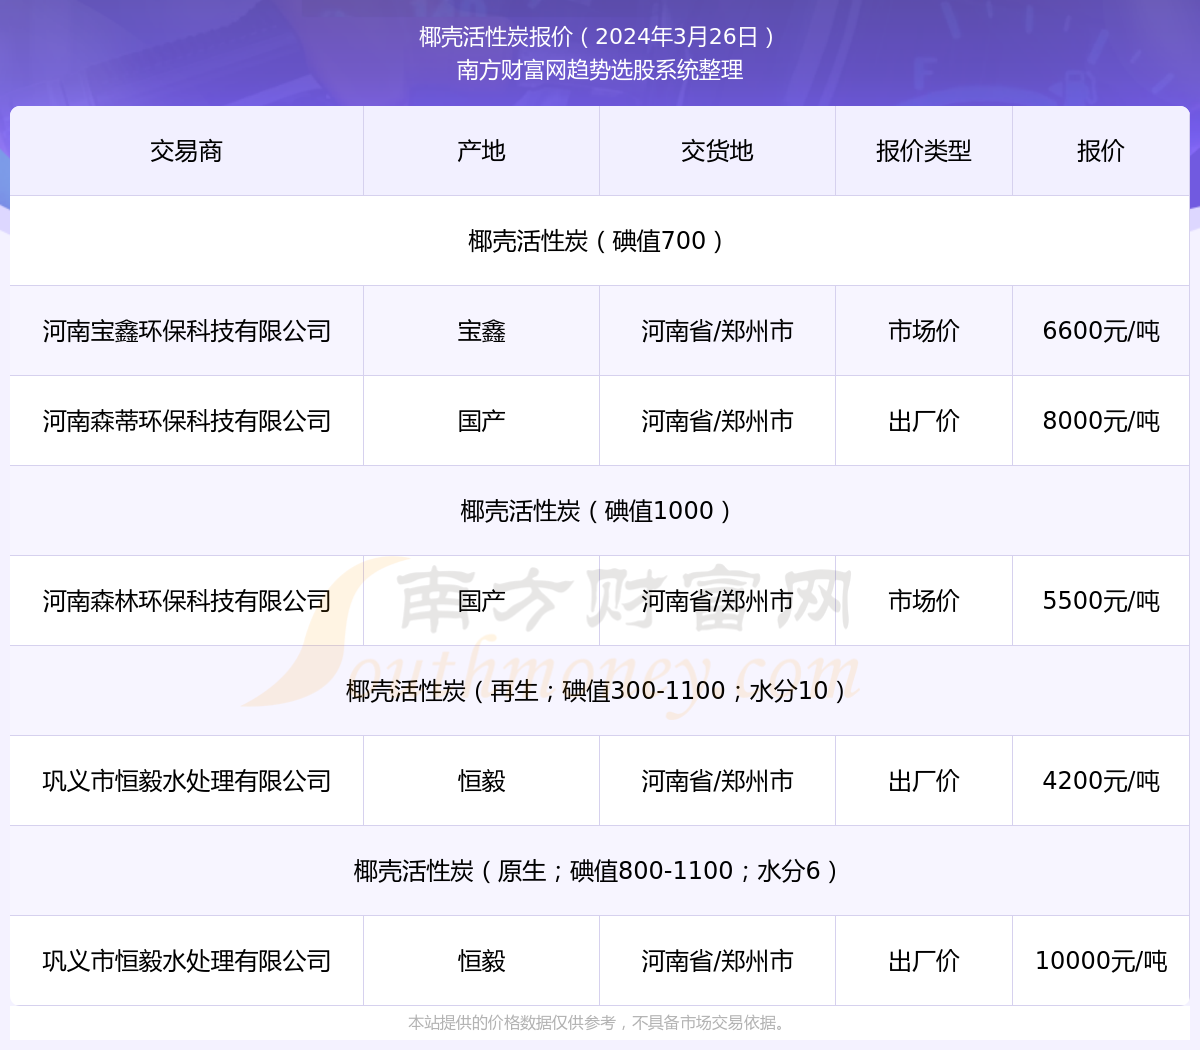
Task: Click 巩义市恒毅水处理有限公司 in the 10000元 row
Action: 187,961
